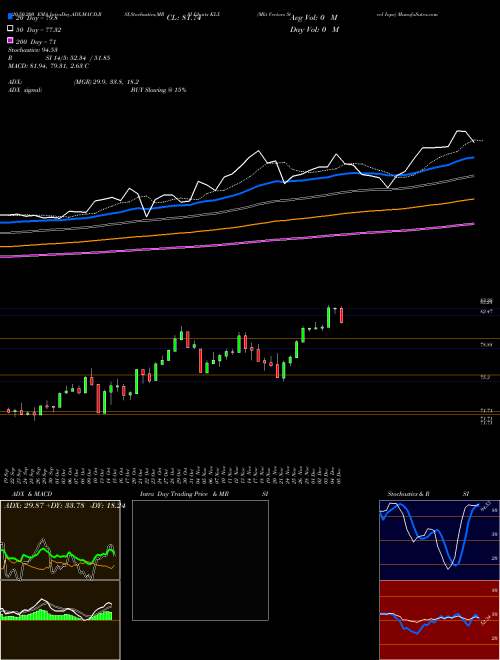Click the 'ADX & MACD' panel title
The height and width of the screenshot is (660, 500).
pos(32,494)
